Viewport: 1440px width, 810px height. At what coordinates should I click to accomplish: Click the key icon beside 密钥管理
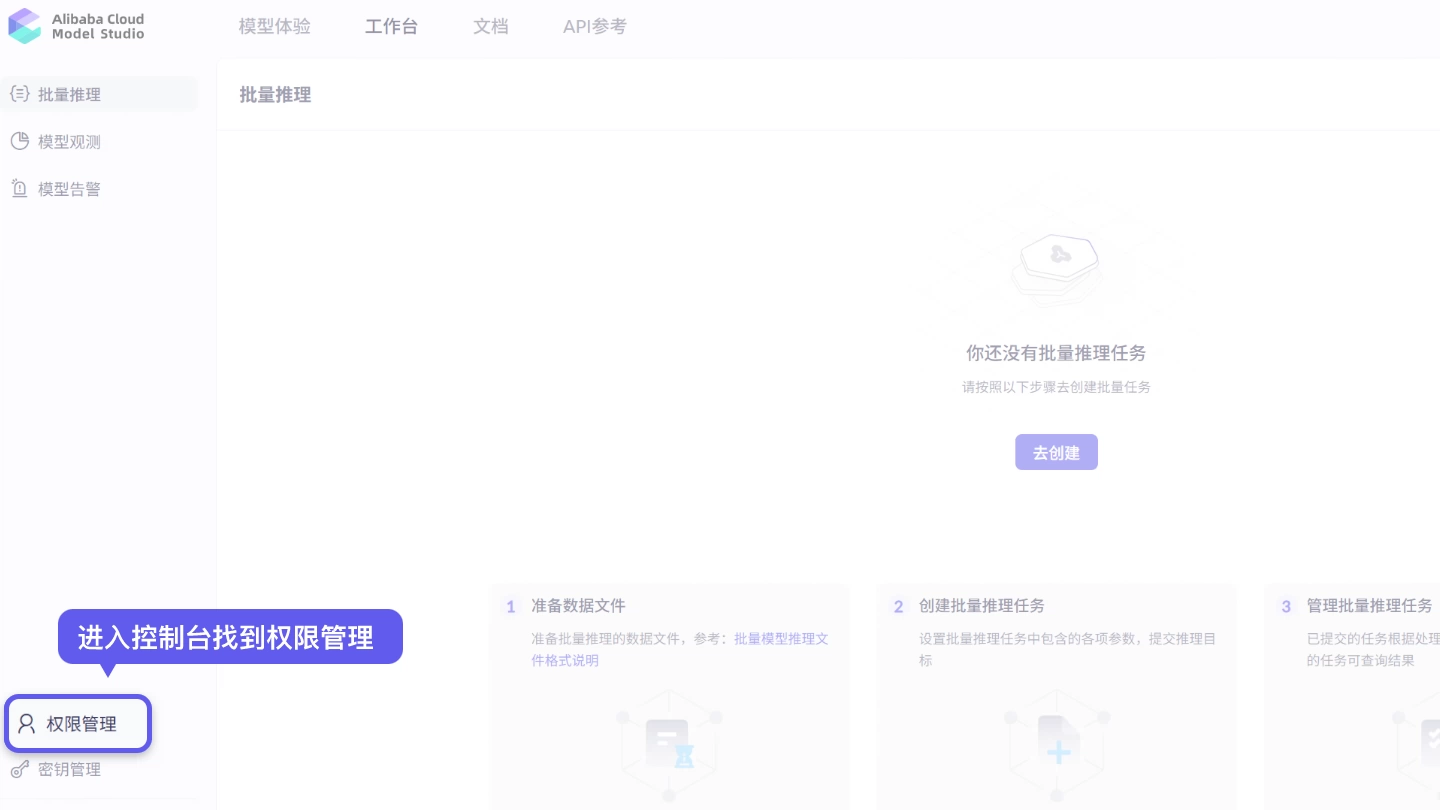(x=19, y=770)
